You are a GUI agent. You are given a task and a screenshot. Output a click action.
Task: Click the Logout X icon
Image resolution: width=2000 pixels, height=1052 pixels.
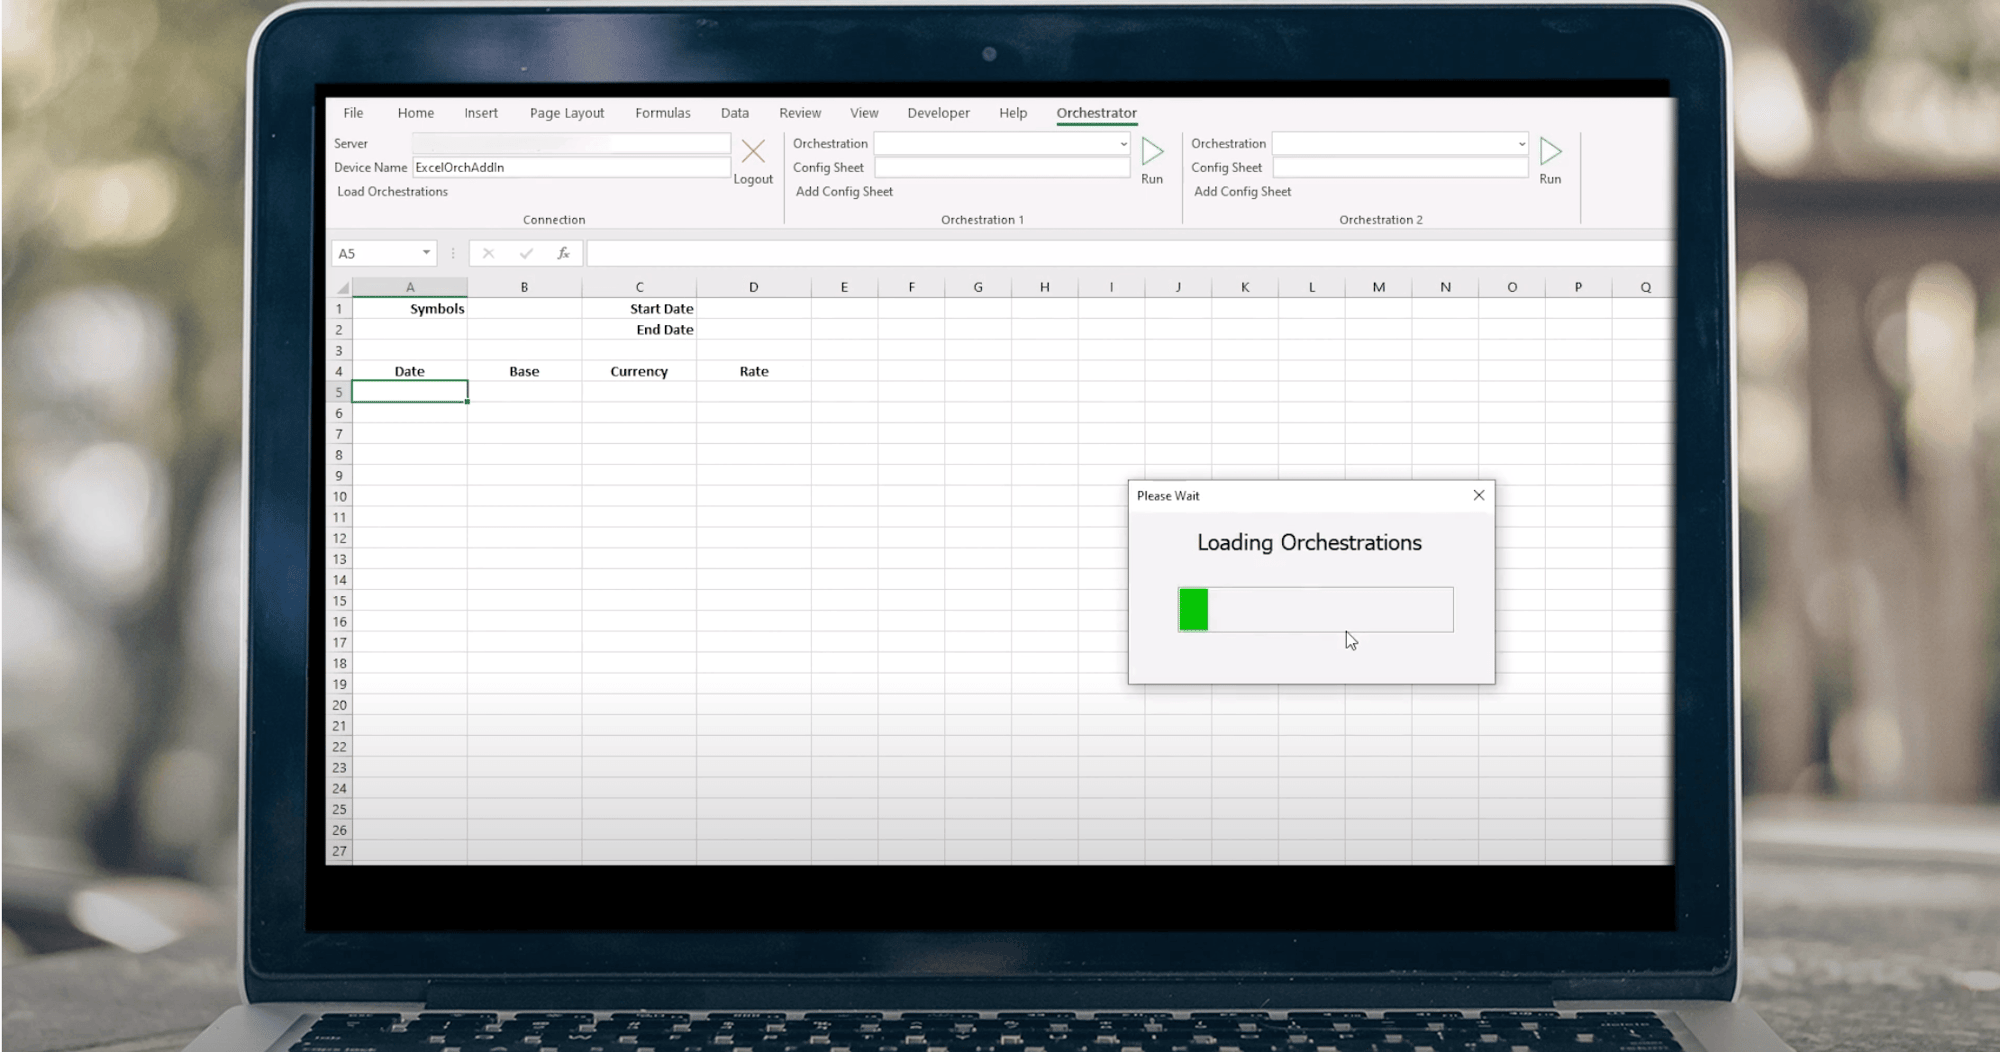[753, 151]
